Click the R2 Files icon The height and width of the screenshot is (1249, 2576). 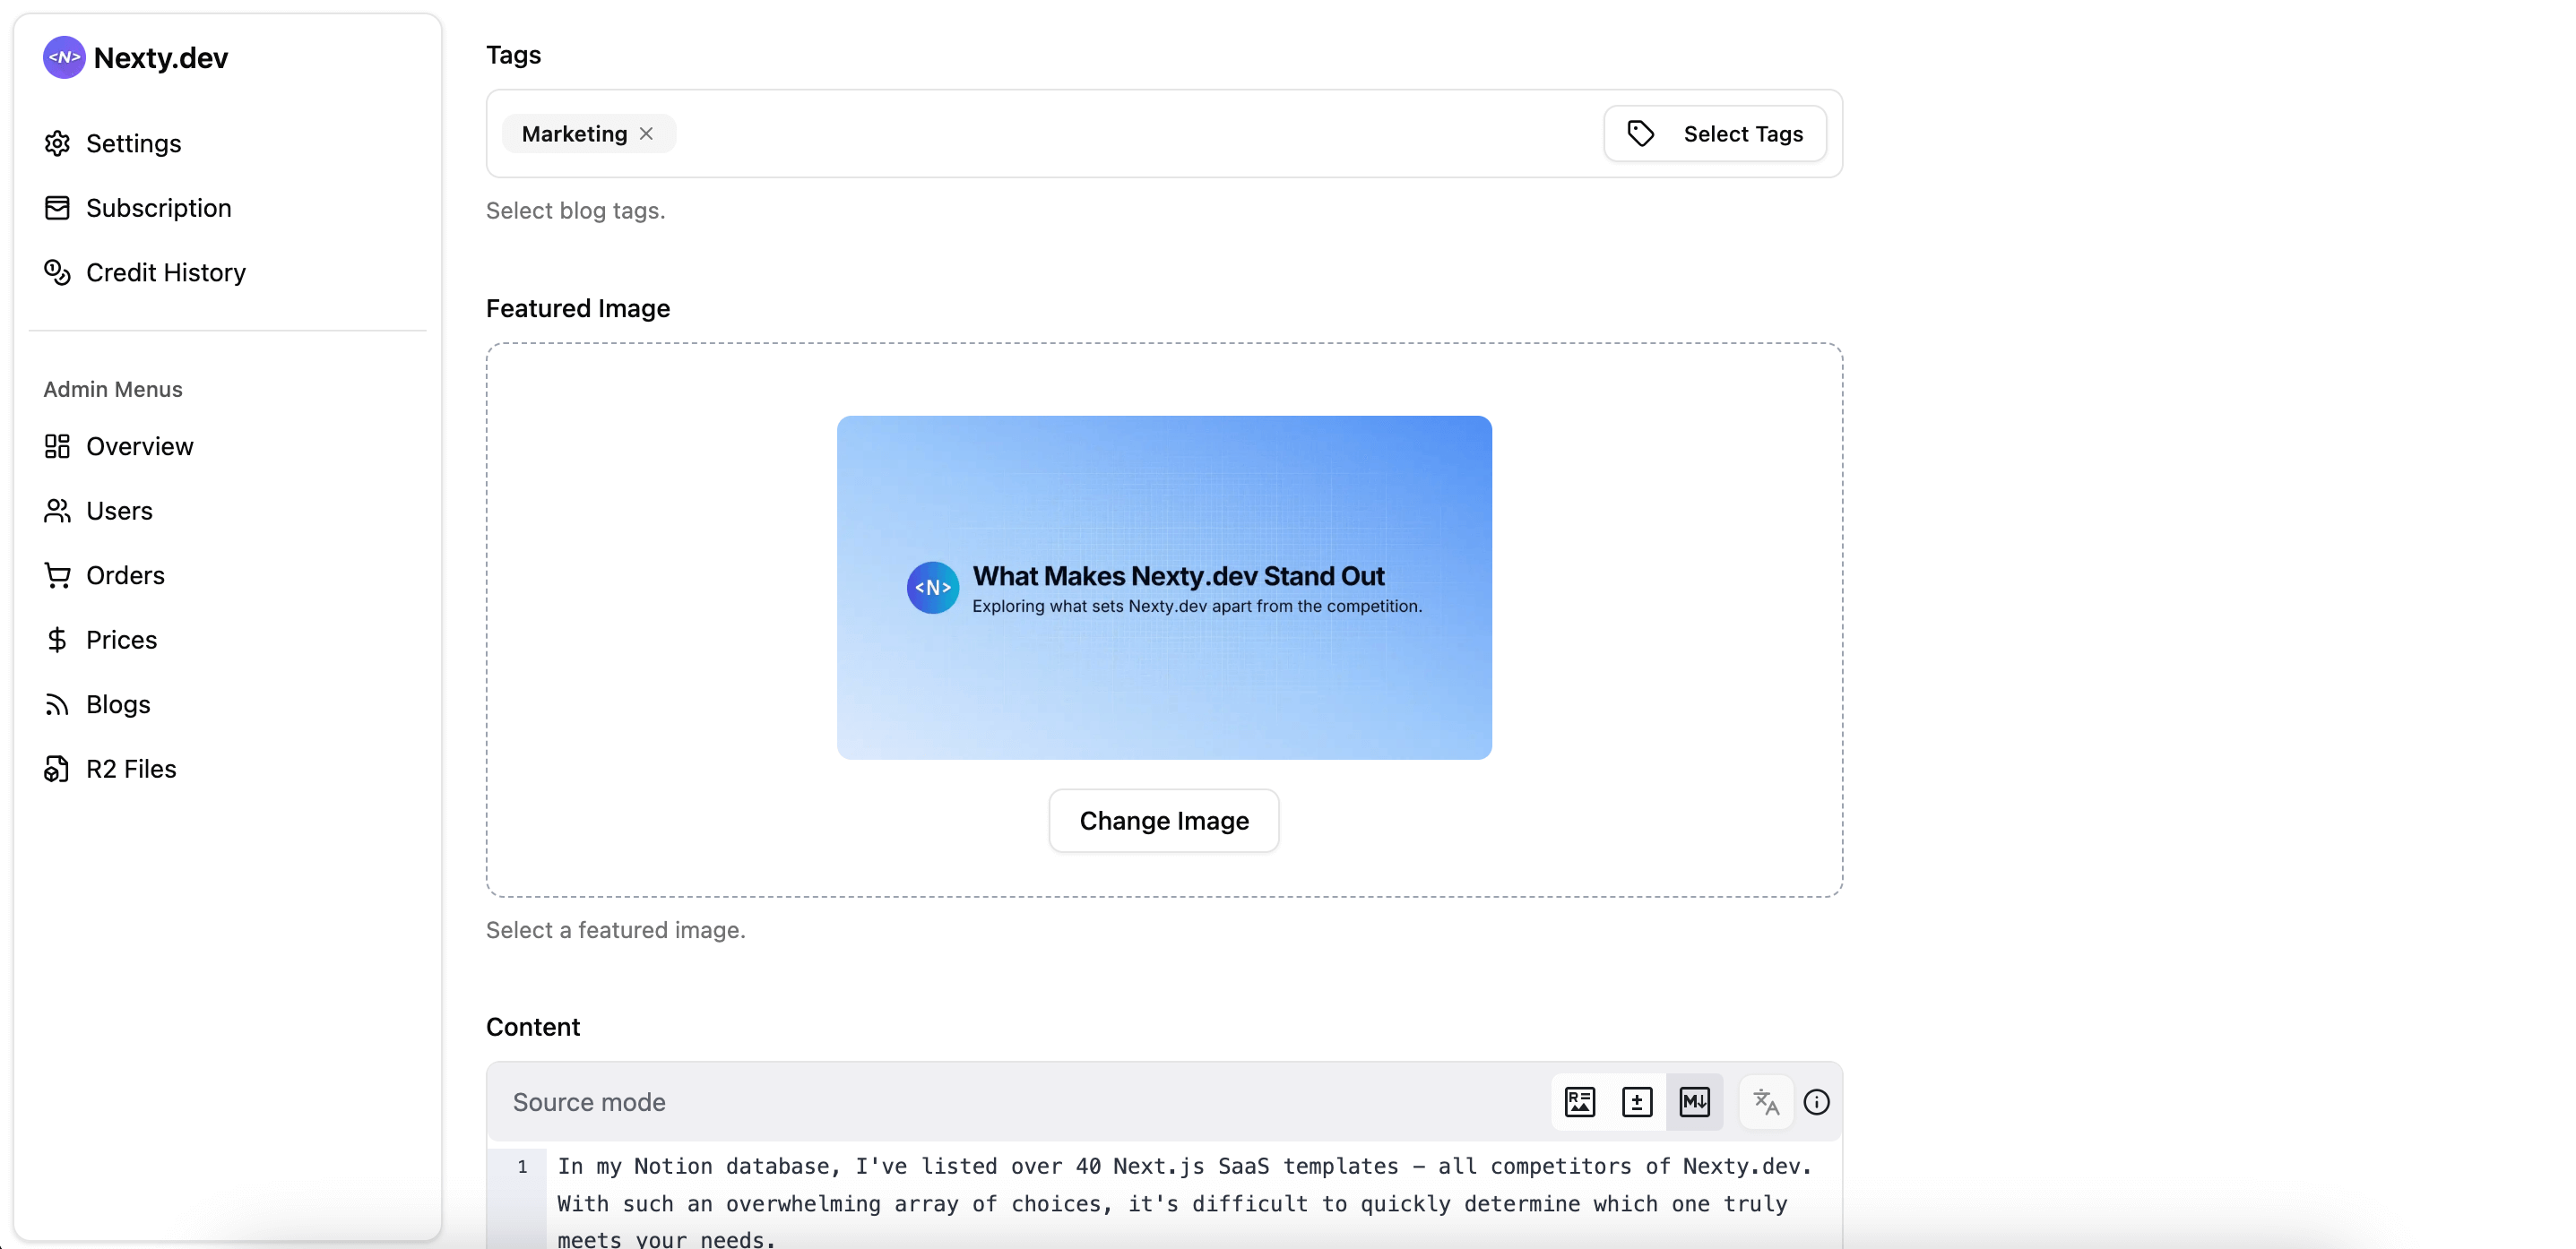point(57,769)
